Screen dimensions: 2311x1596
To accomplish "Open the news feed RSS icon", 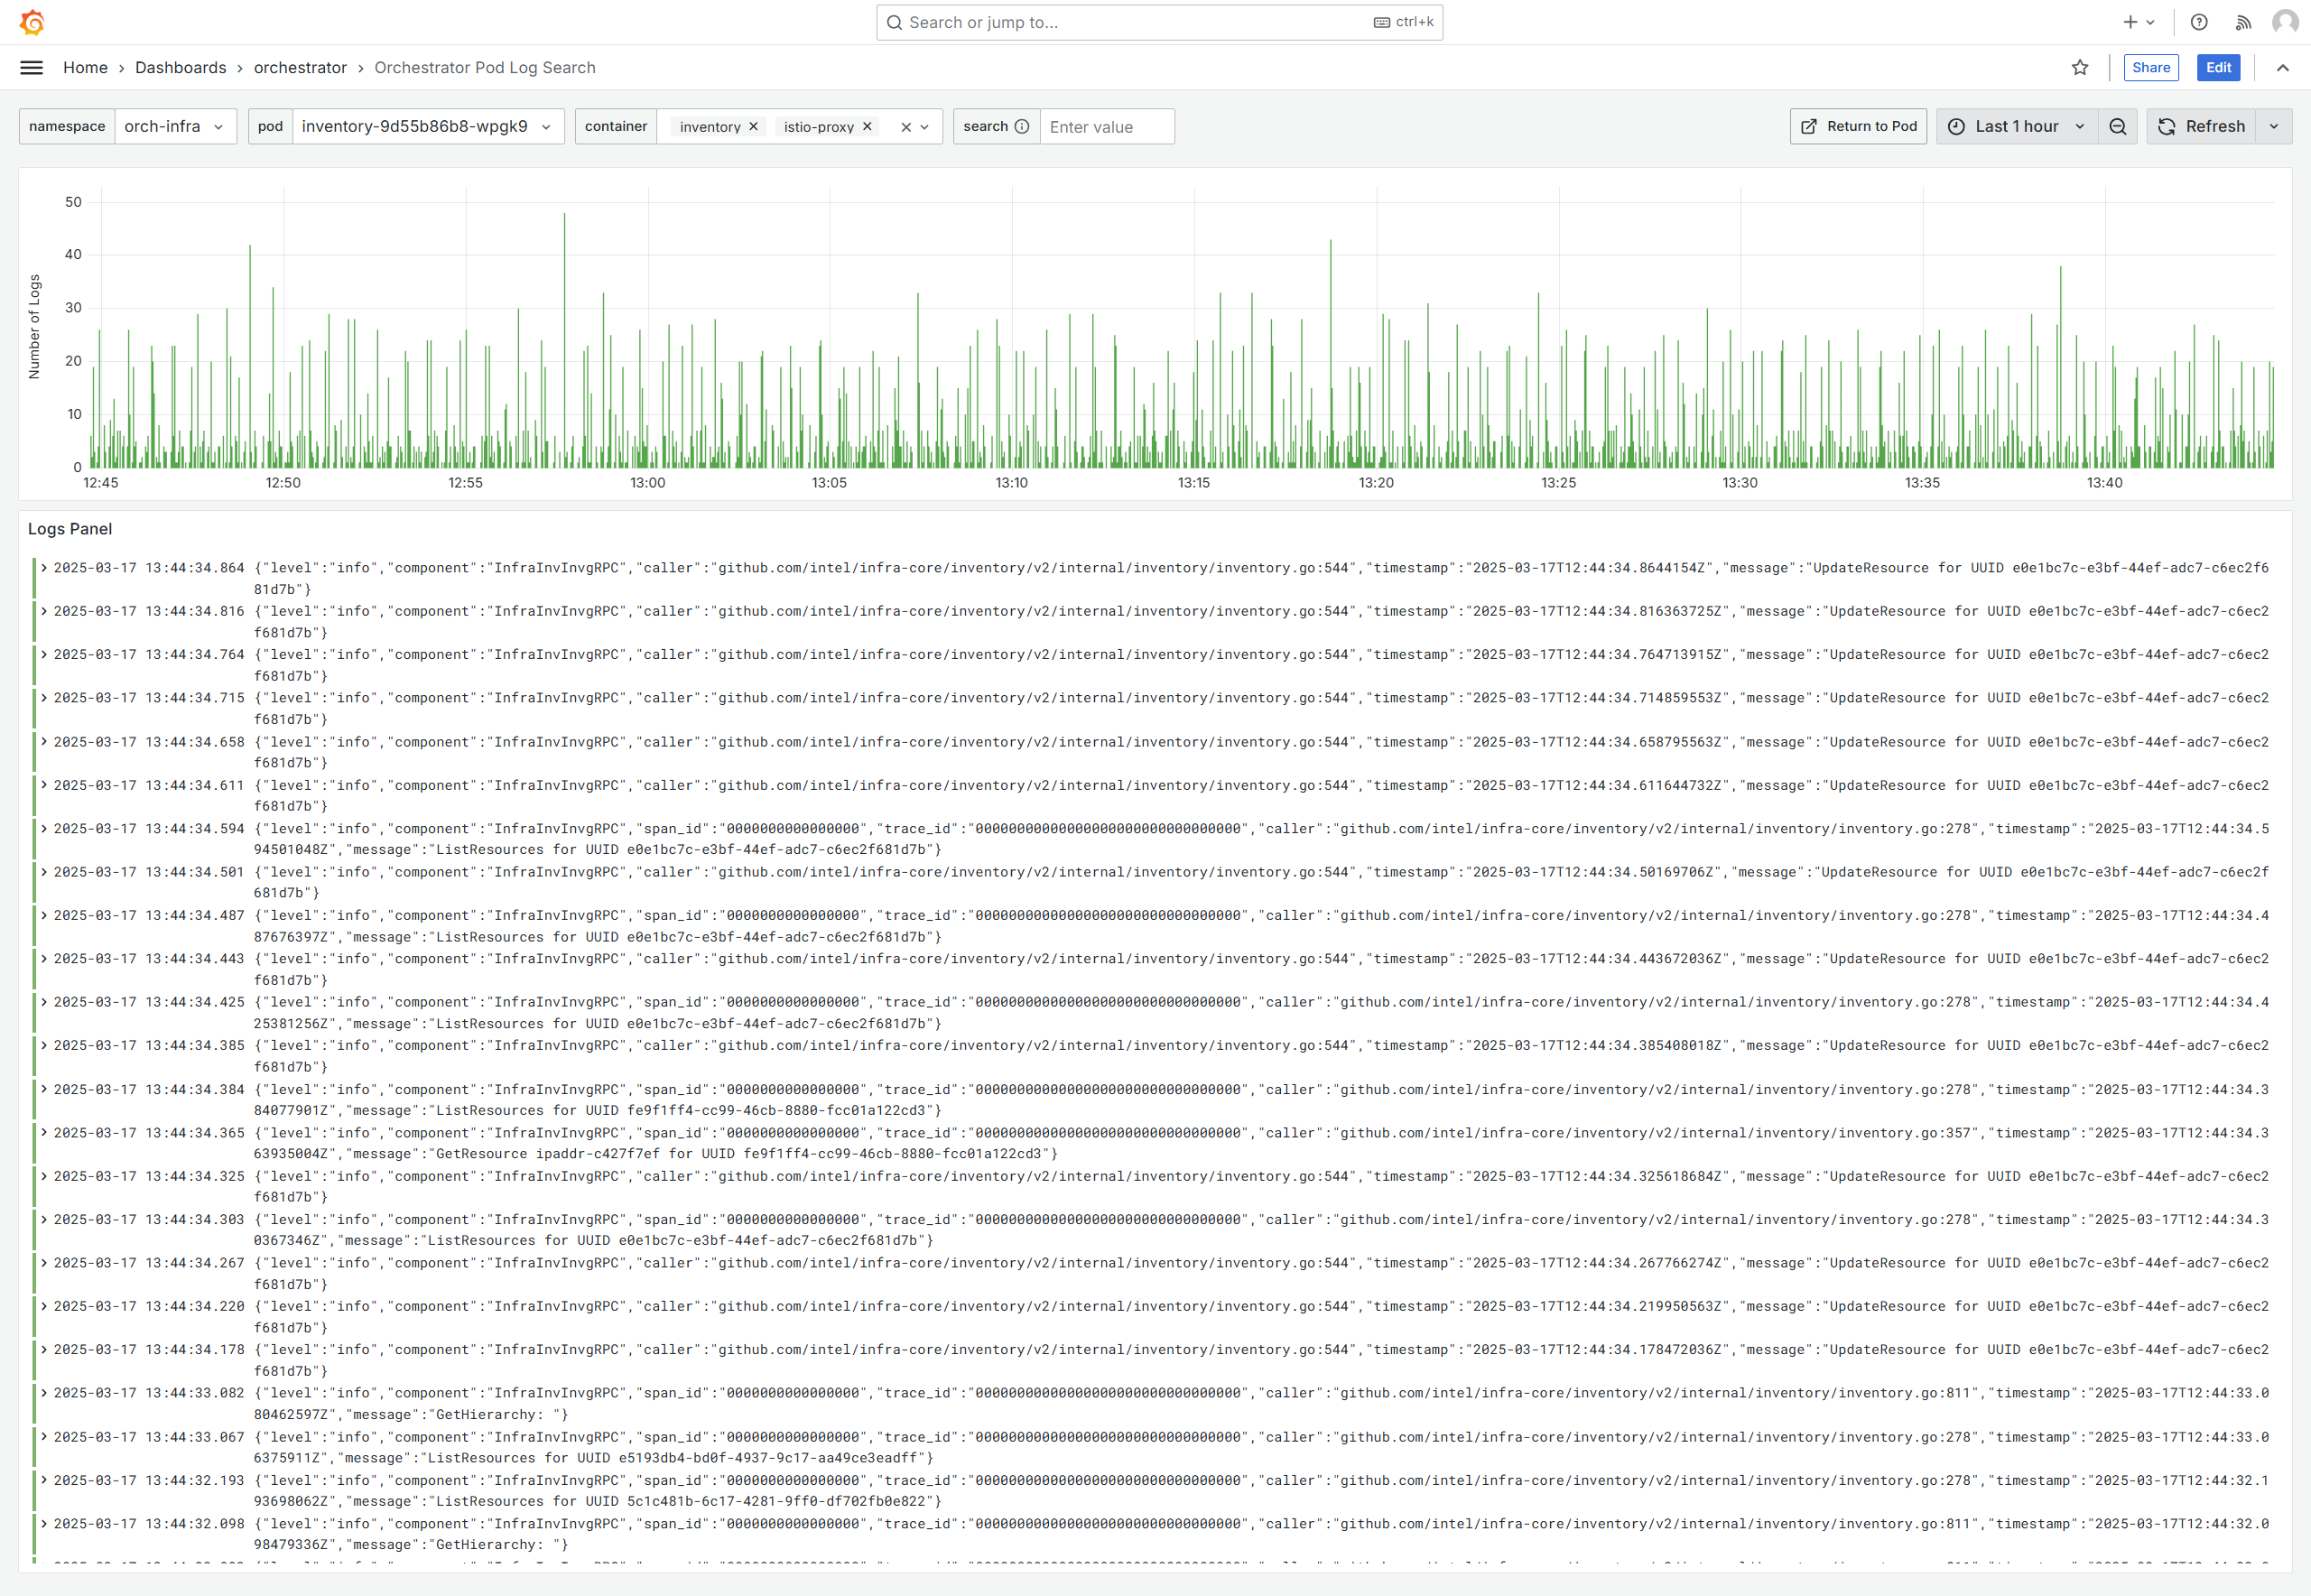I will [x=2243, y=22].
